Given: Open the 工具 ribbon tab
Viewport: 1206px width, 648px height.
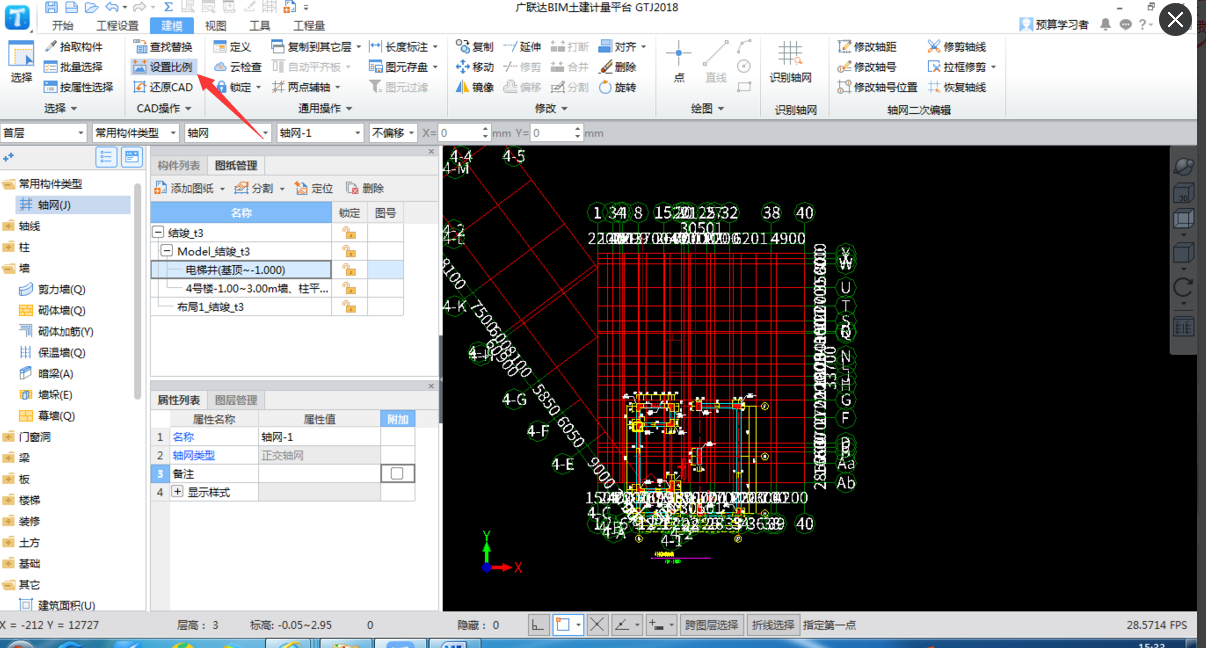Looking at the screenshot, I should 259,26.
